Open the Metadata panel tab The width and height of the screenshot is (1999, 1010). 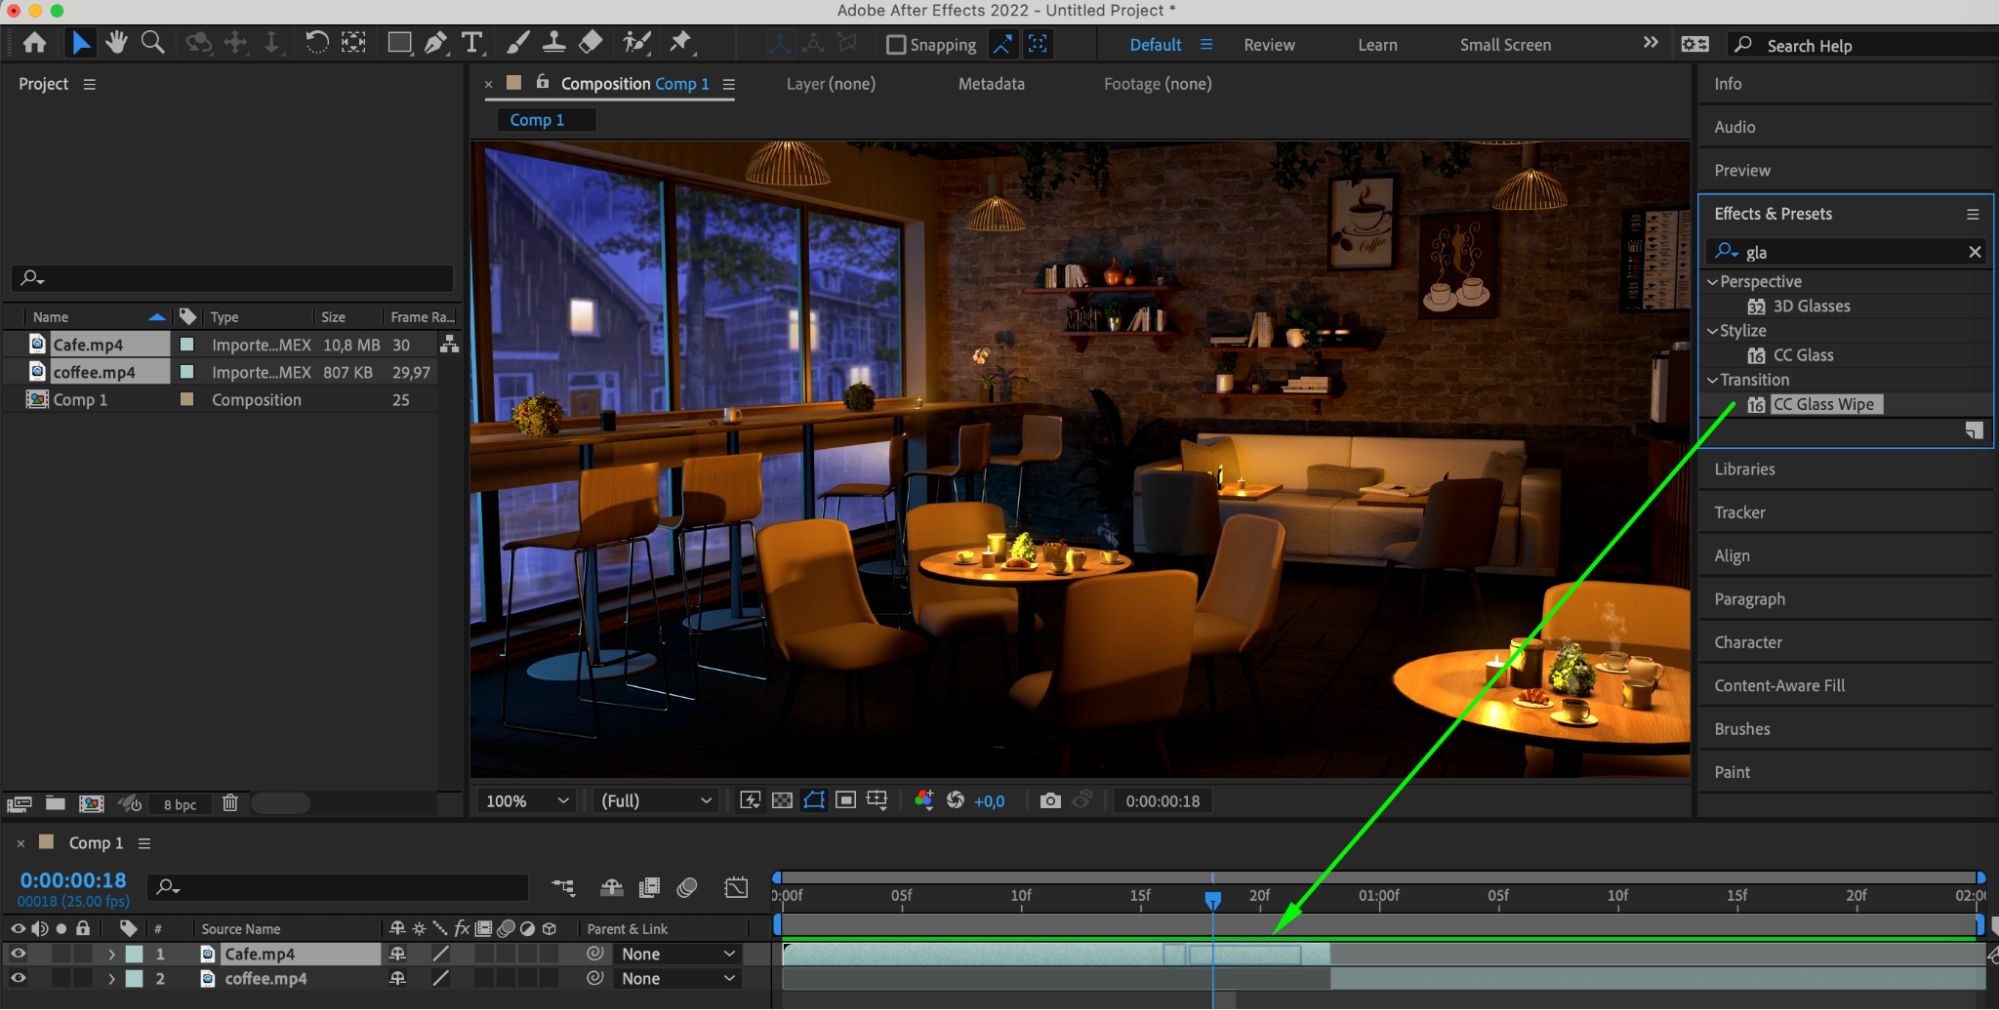[991, 84]
